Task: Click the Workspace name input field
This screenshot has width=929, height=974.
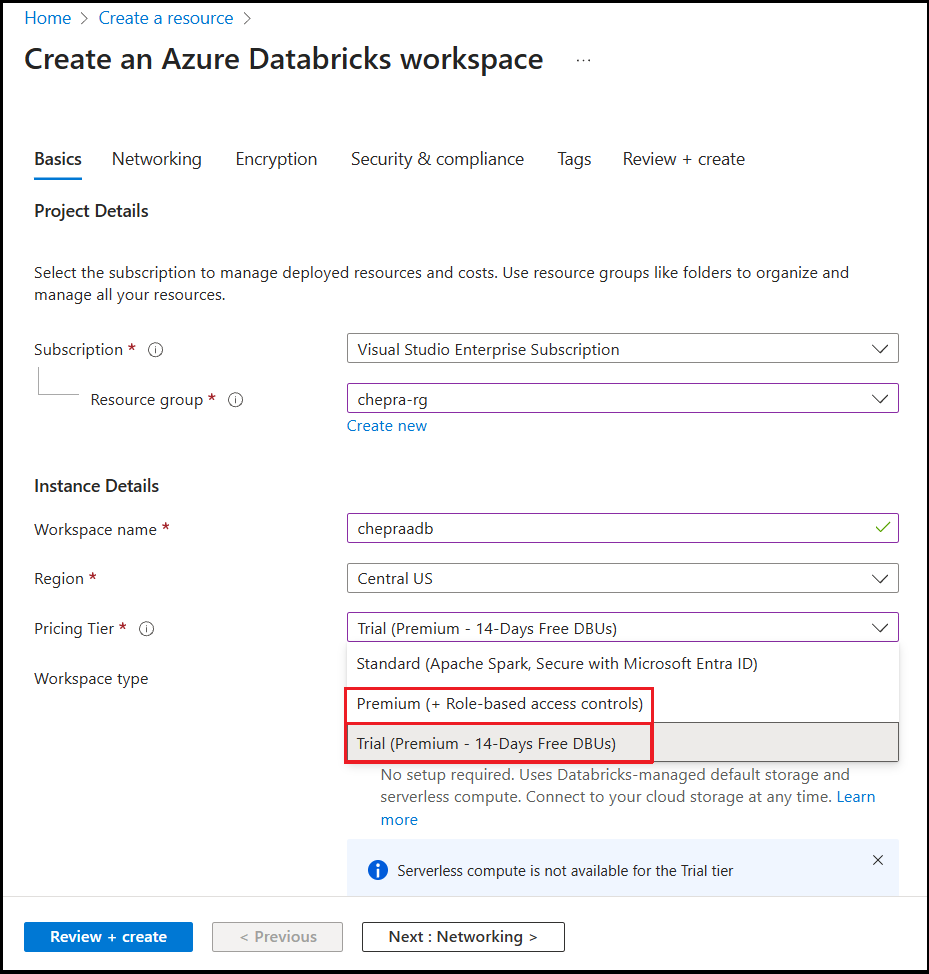Action: (x=610, y=529)
